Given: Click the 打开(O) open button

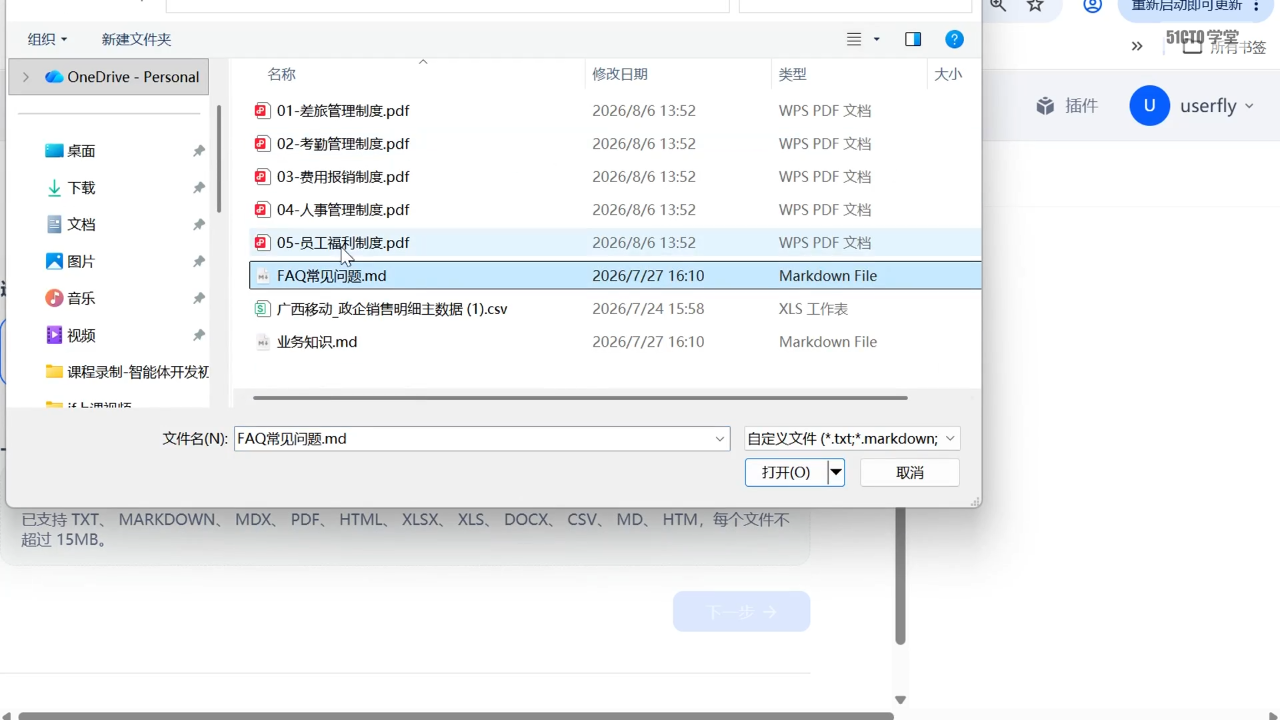Looking at the screenshot, I should pyautogui.click(x=786, y=472).
